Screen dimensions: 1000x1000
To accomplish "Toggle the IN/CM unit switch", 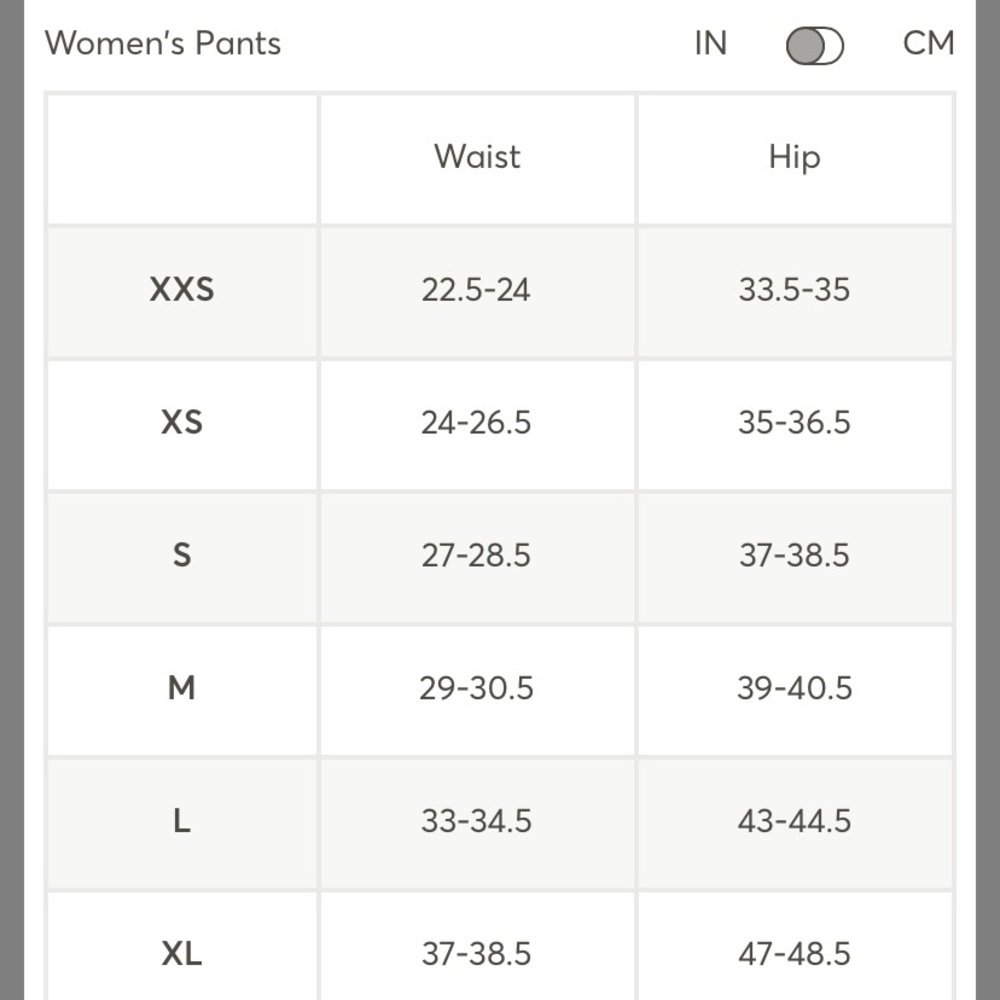I will (814, 46).
